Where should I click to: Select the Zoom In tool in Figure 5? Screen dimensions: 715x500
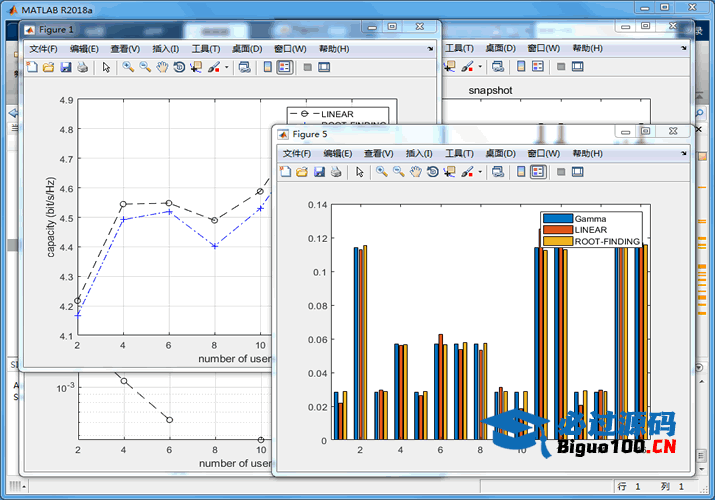[382, 172]
